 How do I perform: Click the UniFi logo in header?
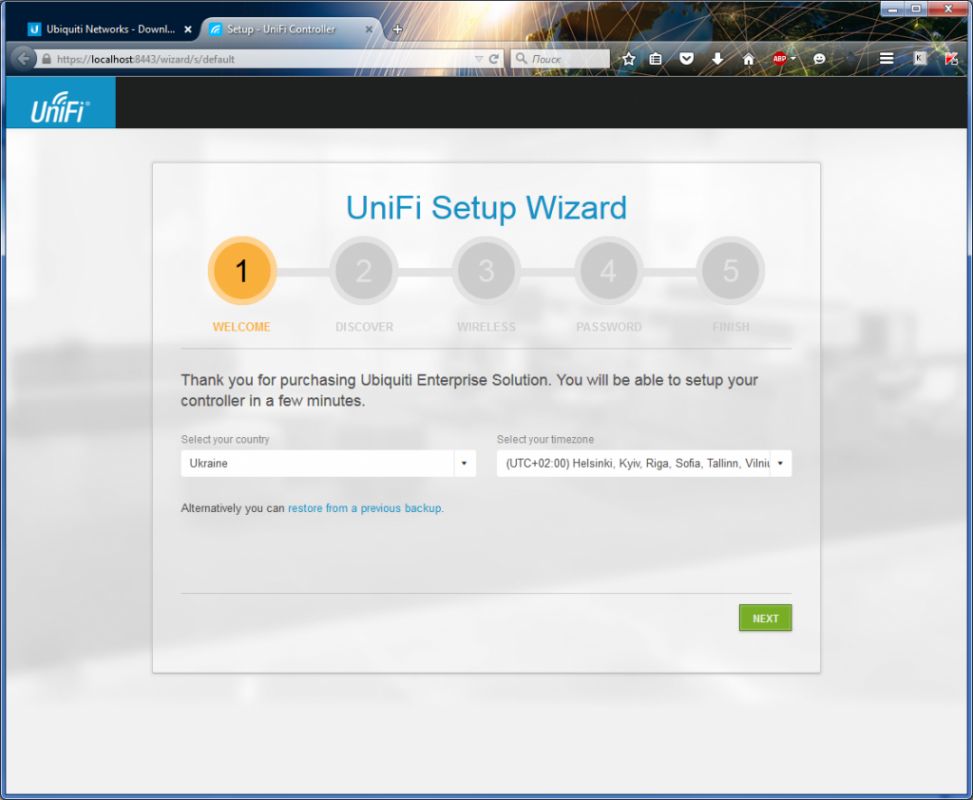(60, 104)
